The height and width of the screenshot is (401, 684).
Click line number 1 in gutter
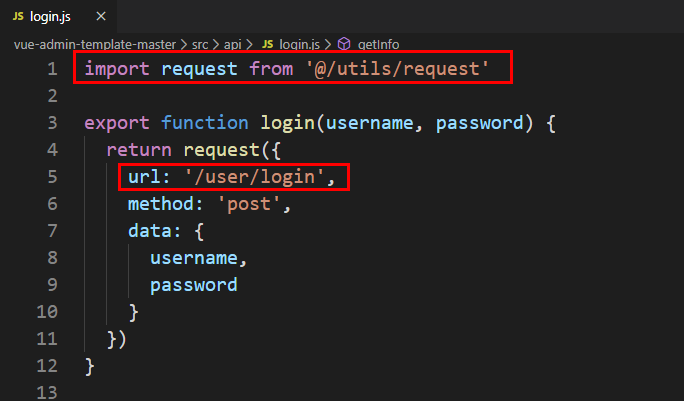coord(52,69)
